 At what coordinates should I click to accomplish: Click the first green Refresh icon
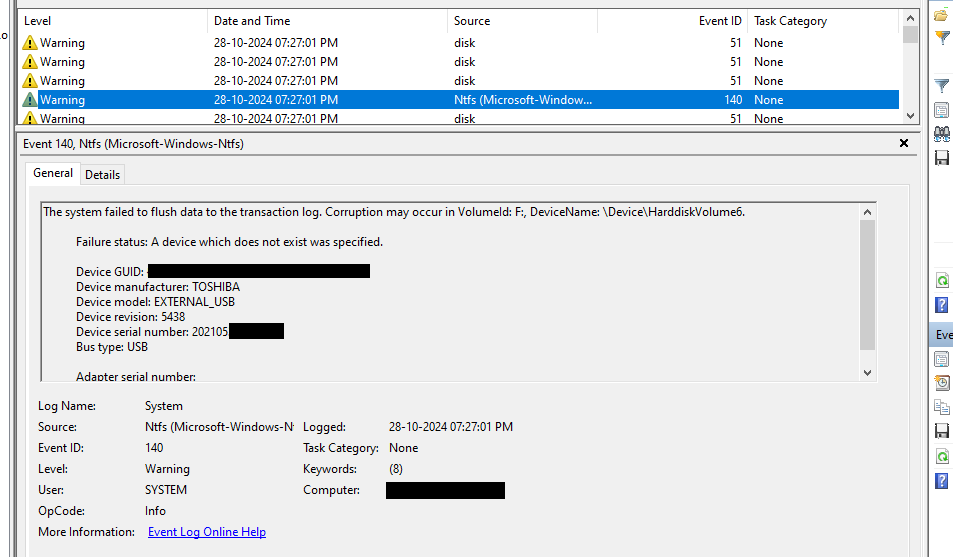[942, 281]
